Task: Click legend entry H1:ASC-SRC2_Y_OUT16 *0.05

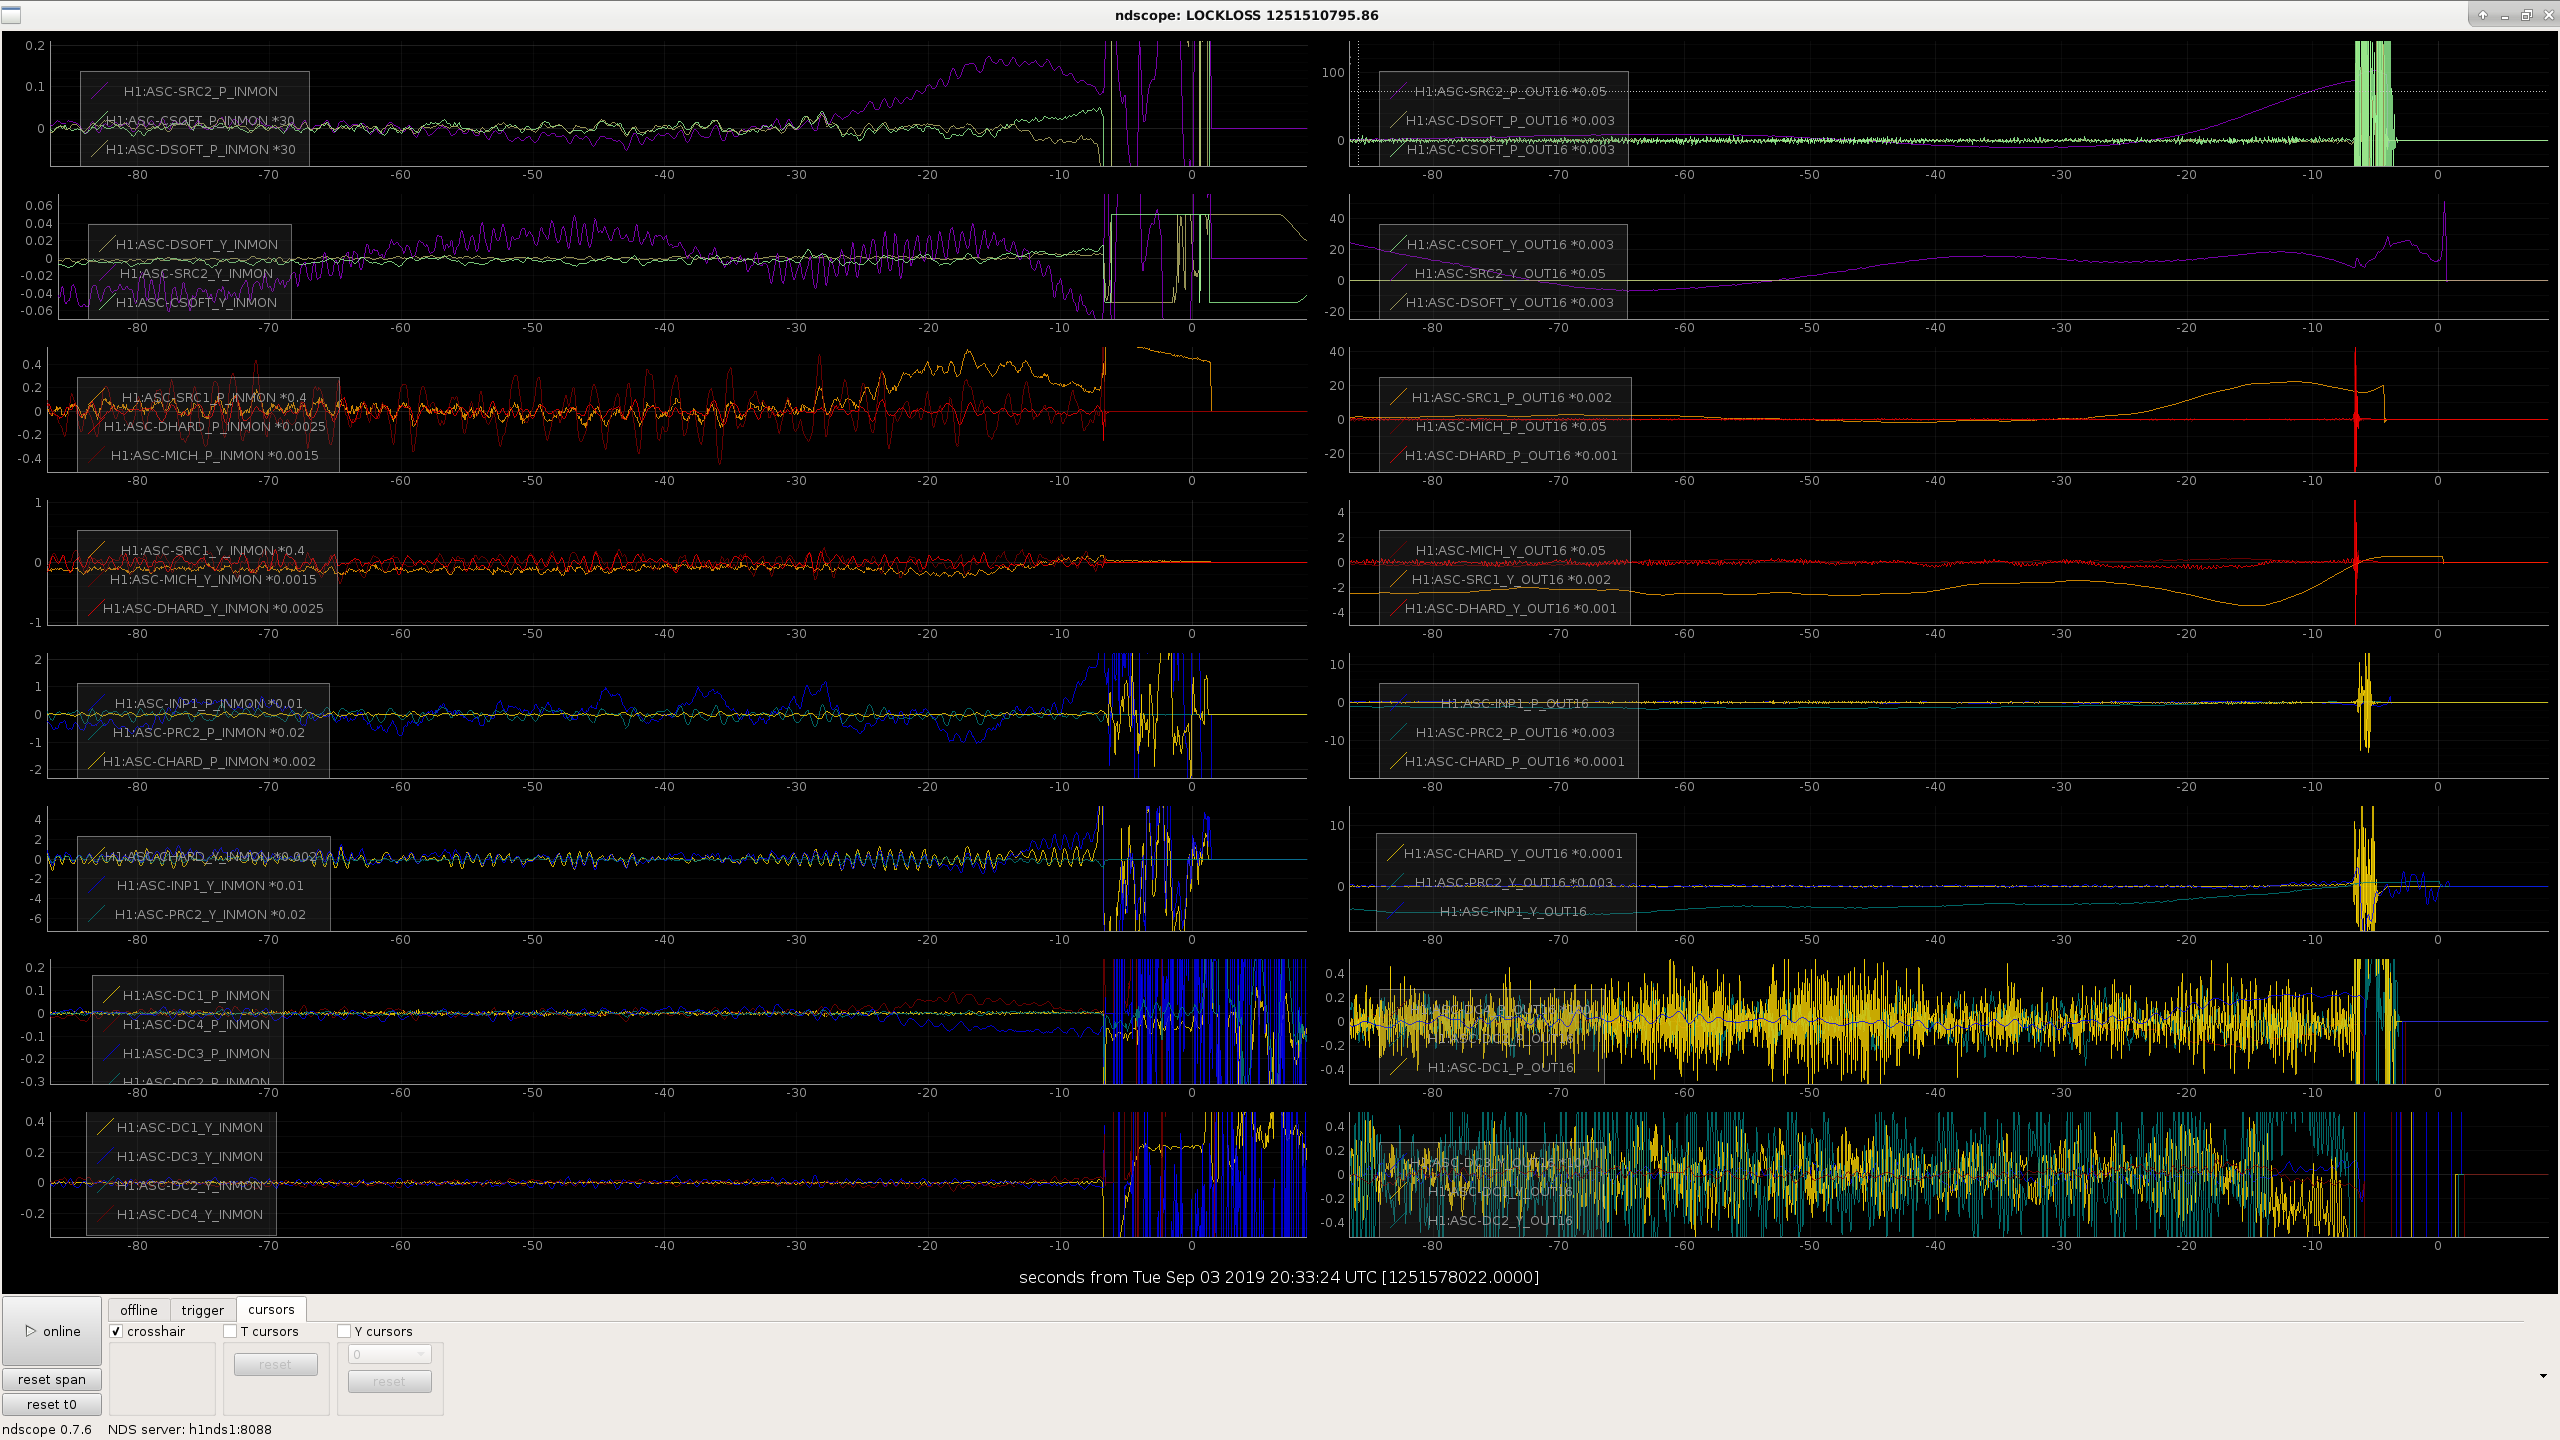Action: tap(1510, 273)
